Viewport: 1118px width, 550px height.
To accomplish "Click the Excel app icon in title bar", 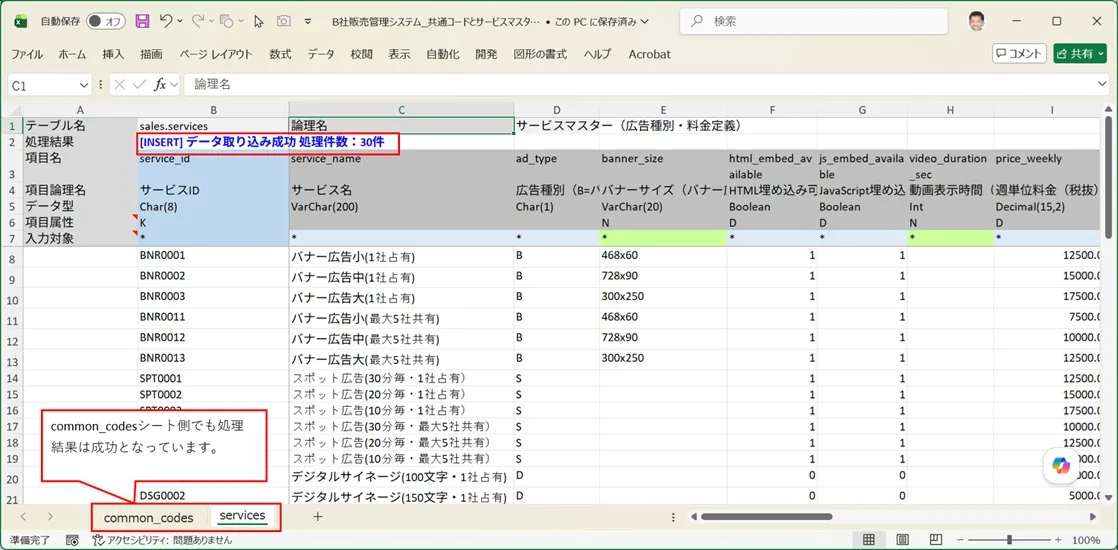I will (x=21, y=21).
